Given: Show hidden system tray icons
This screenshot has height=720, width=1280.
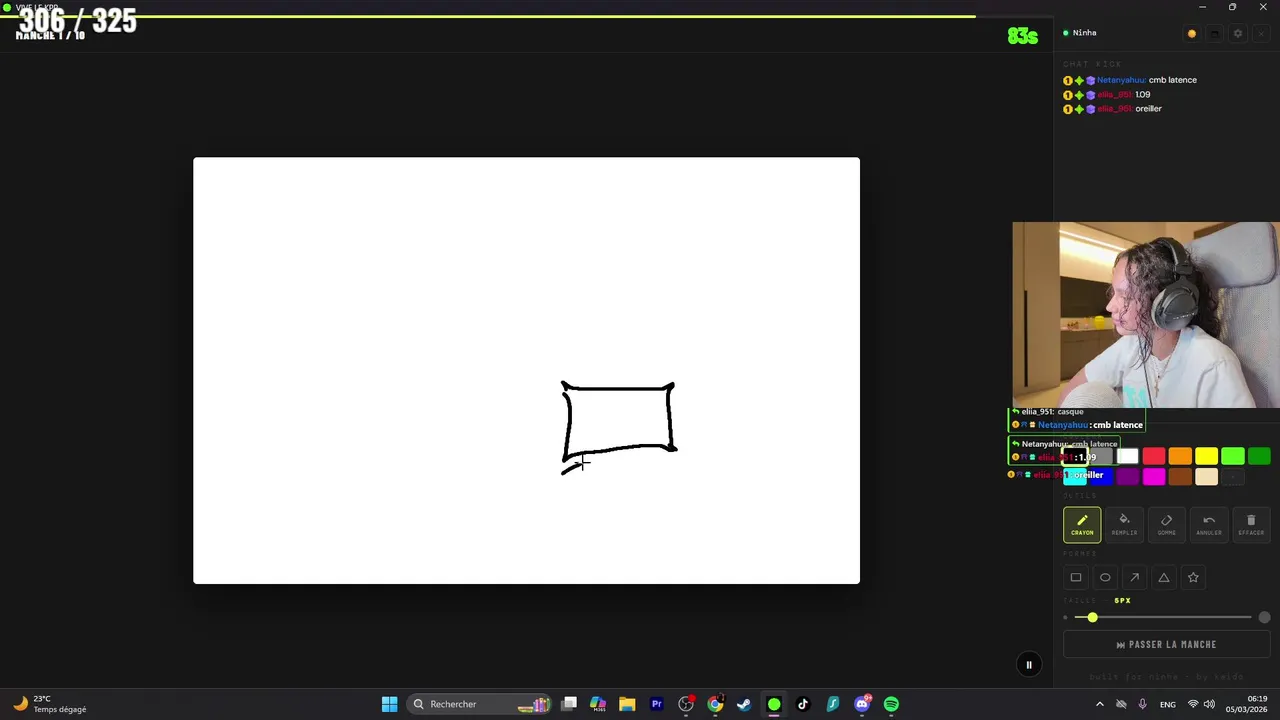Looking at the screenshot, I should click(1100, 704).
